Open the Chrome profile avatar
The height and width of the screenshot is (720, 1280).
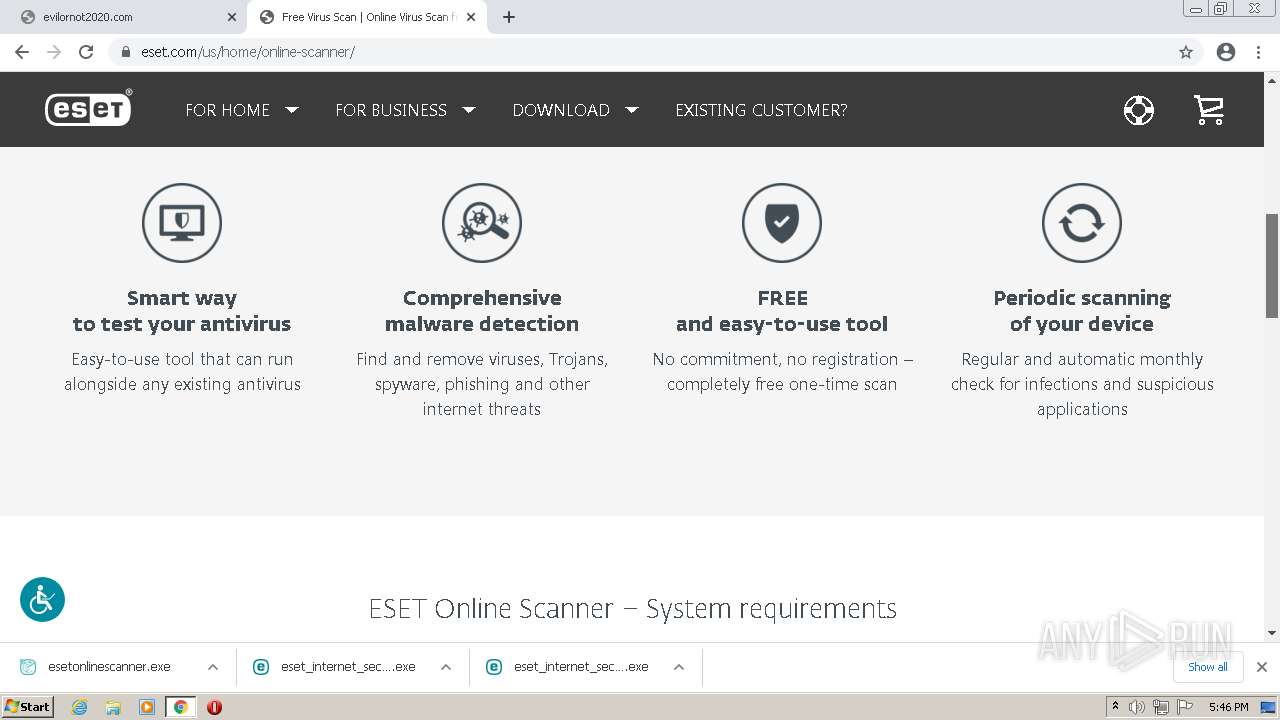1226,52
